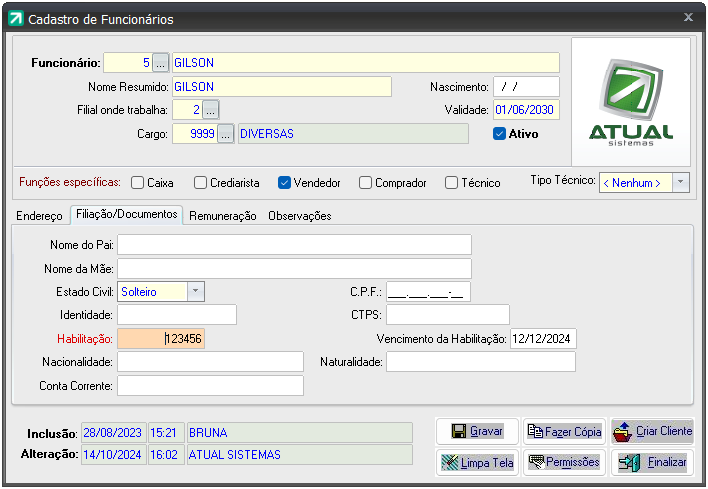
Task: Click Alteração user ATUAL SISTEMAS
Action: [x=300, y=454]
